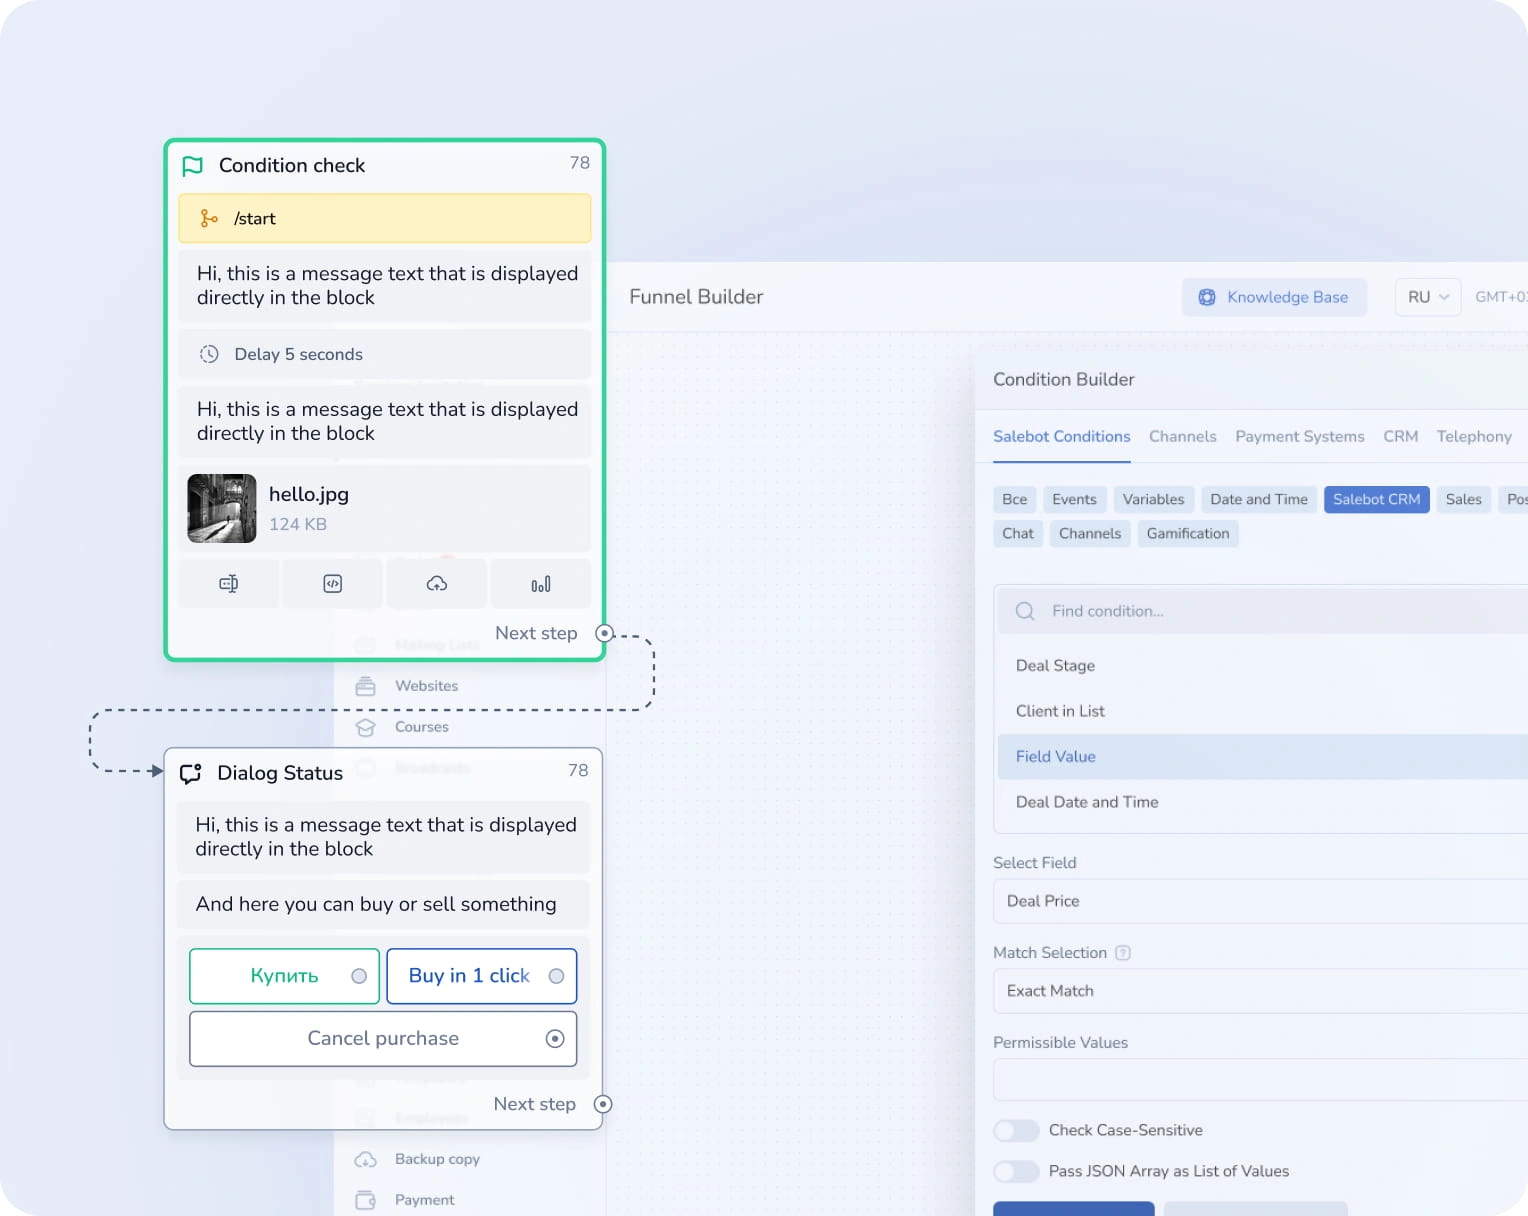
Task: Click the Backup copy cloud icon
Action: click(365, 1159)
